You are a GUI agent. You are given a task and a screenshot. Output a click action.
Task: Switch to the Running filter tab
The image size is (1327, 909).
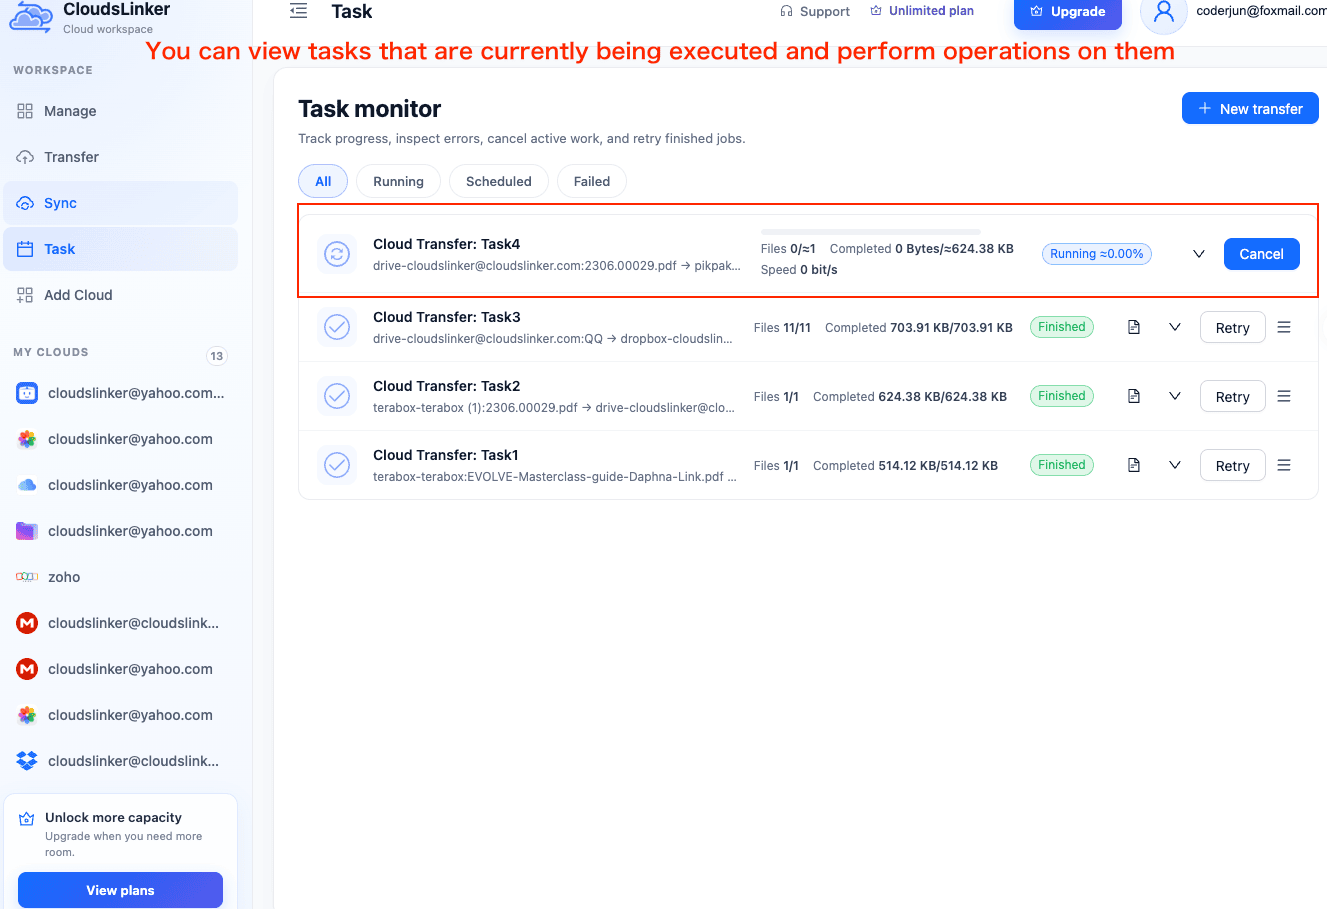click(x=398, y=181)
